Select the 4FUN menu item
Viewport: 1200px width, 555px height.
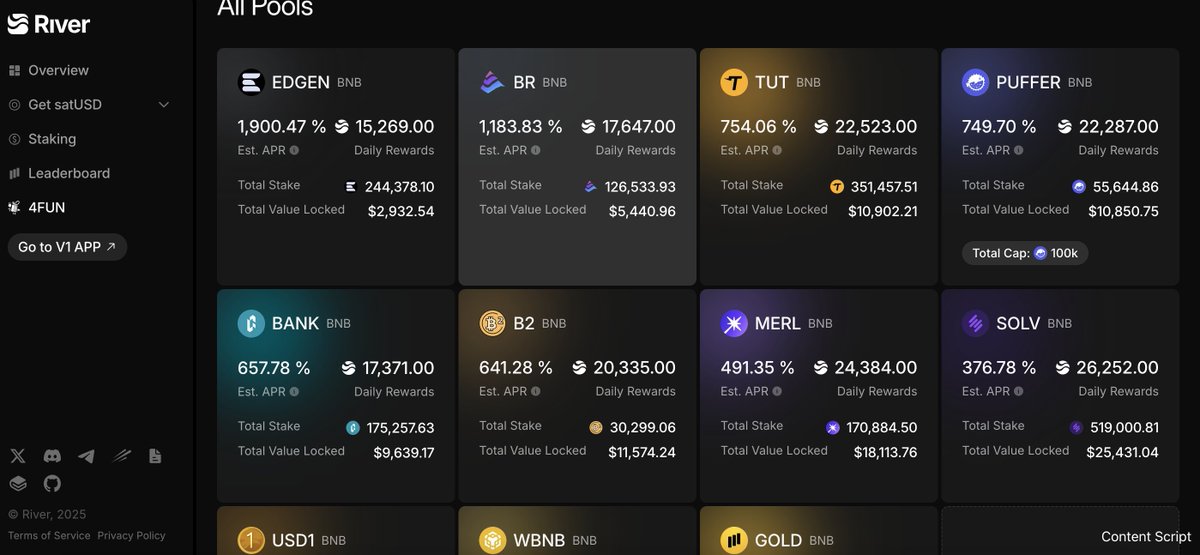tap(37, 207)
